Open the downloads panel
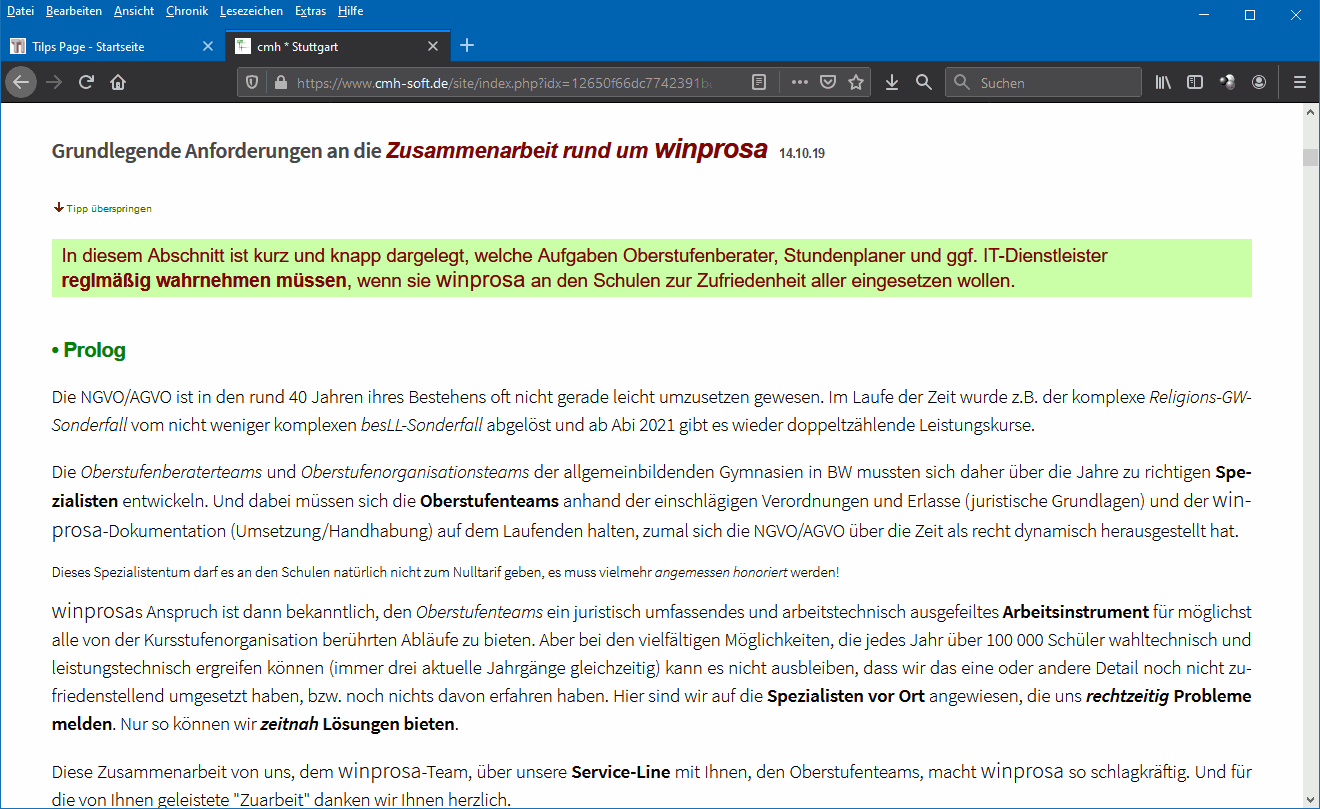This screenshot has height=809, width=1320. [892, 83]
